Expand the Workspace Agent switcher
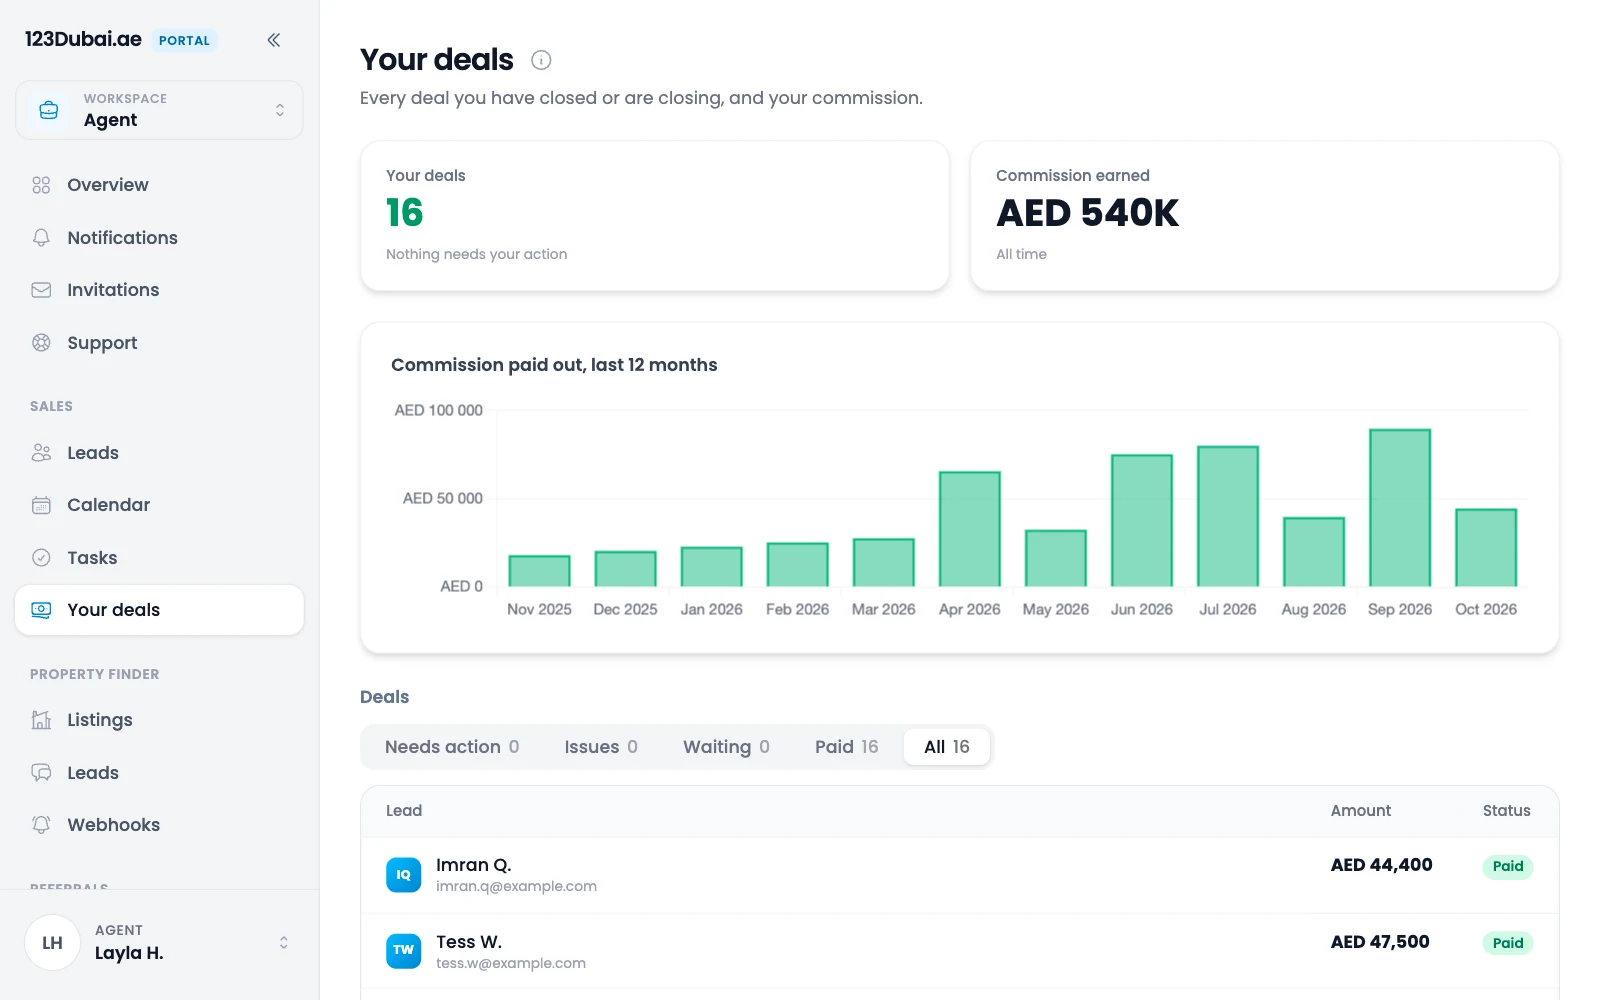Image resolution: width=1600 pixels, height=1000 pixels. click(159, 110)
